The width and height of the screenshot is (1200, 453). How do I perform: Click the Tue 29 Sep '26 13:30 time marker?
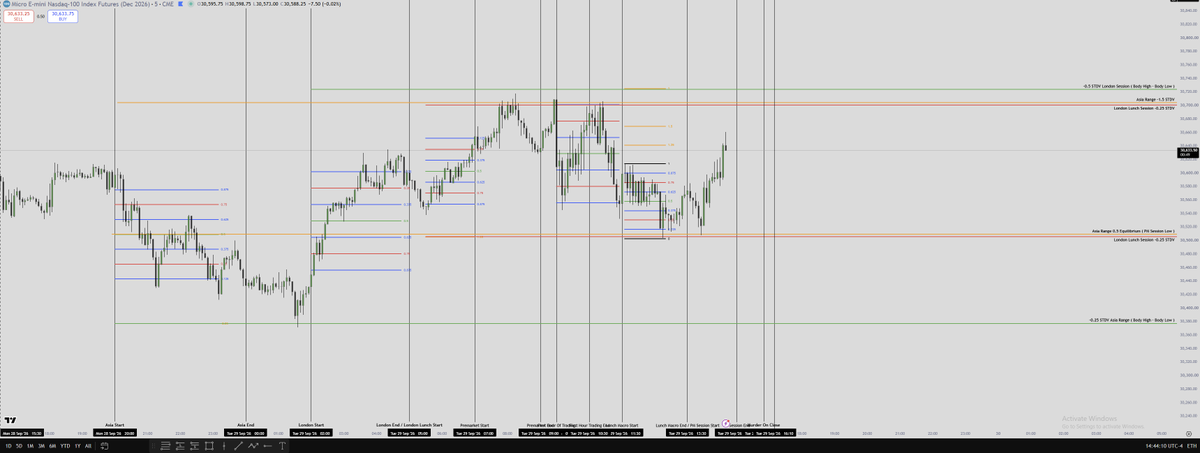pyautogui.click(x=687, y=434)
